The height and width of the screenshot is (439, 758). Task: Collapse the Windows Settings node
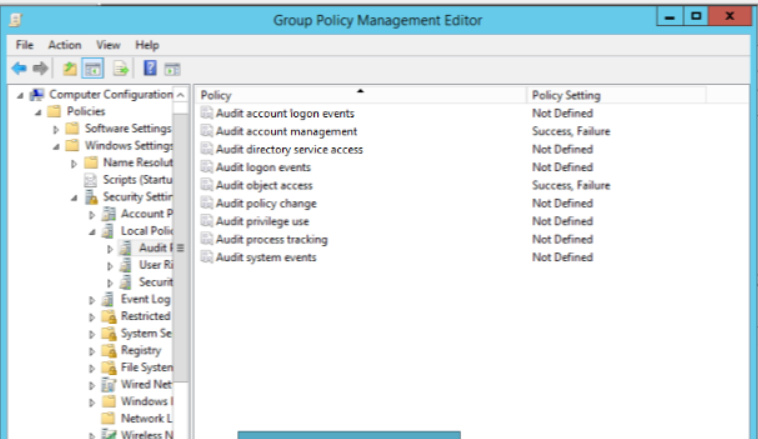pyautogui.click(x=57, y=146)
